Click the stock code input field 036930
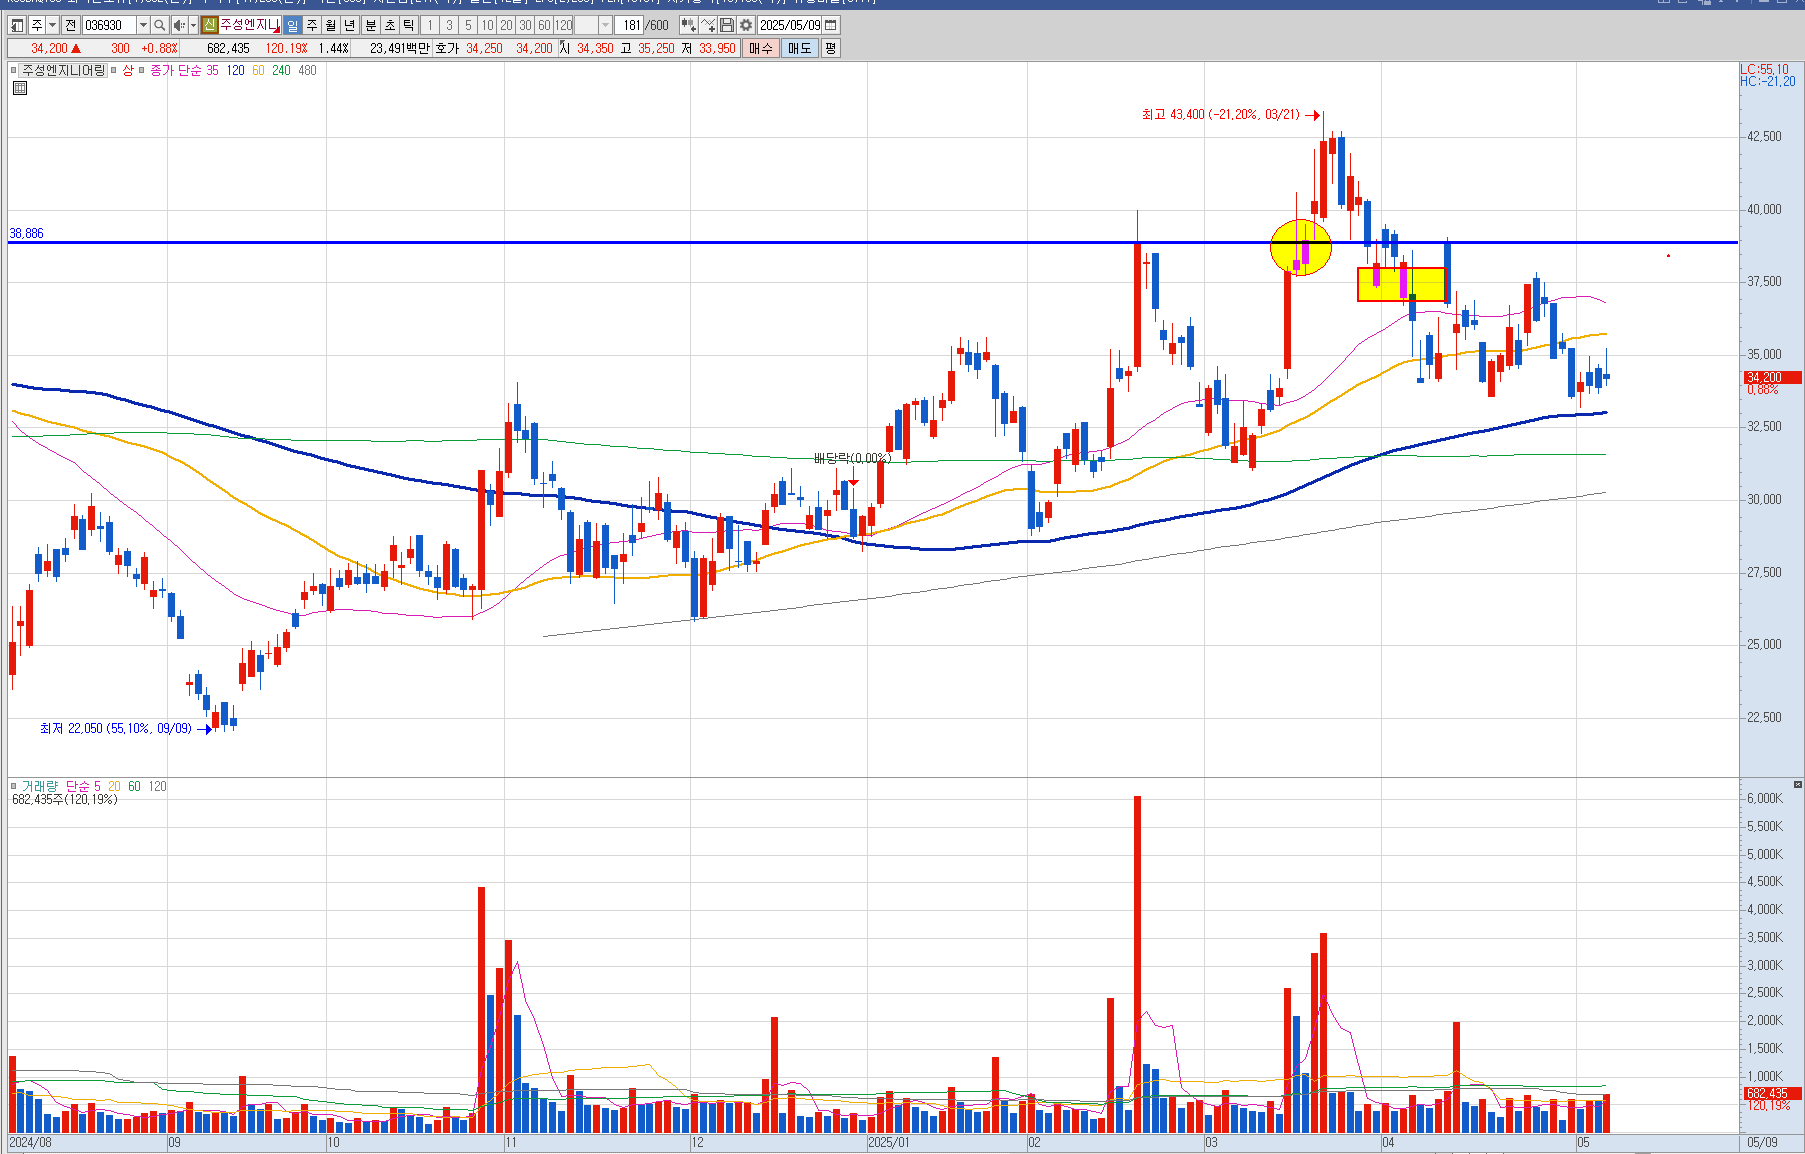The height and width of the screenshot is (1154, 1805). (109, 25)
